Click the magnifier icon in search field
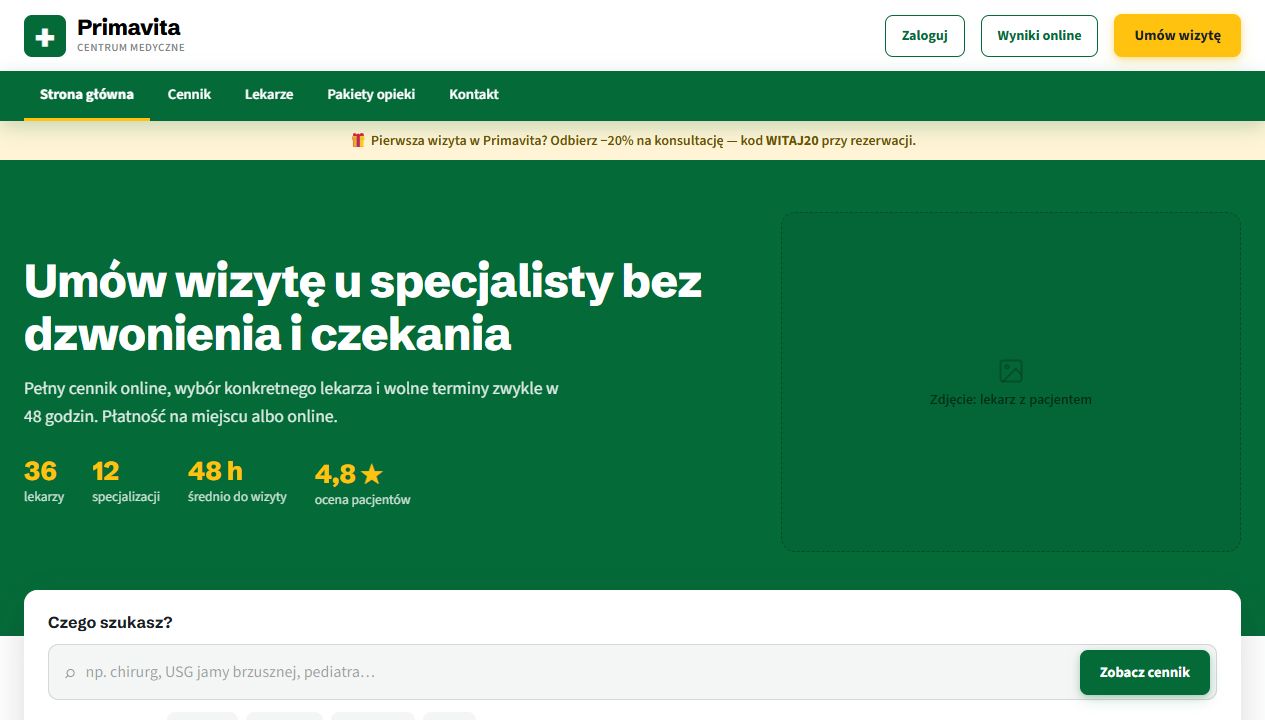 (70, 673)
